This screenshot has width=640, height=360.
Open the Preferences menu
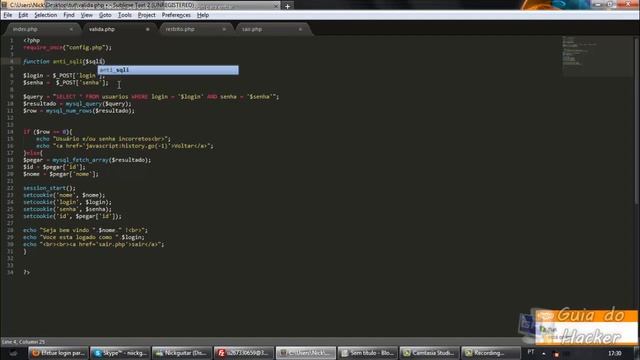[176, 15]
